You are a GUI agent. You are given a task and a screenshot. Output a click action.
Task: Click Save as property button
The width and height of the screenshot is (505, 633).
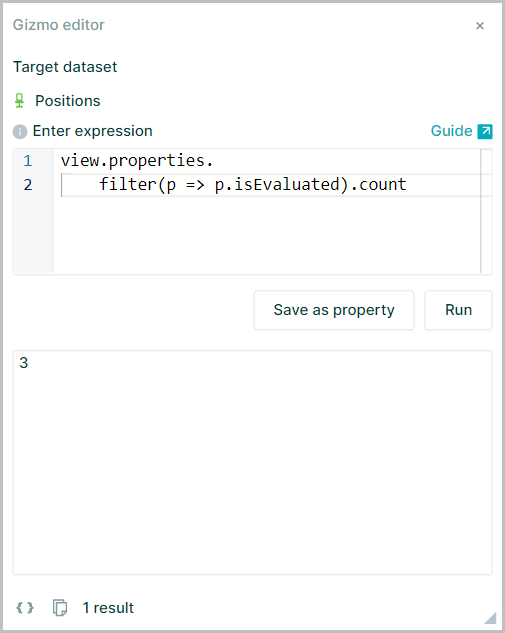click(x=334, y=310)
